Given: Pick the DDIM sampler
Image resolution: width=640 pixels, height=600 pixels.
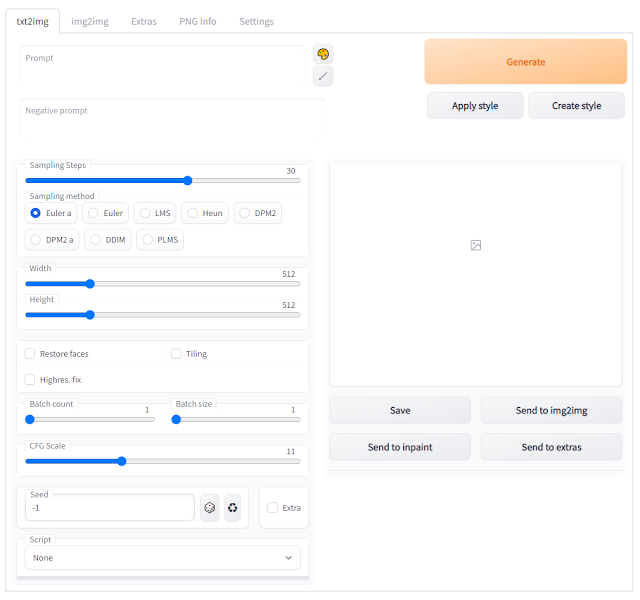Looking at the screenshot, I should tap(108, 240).
